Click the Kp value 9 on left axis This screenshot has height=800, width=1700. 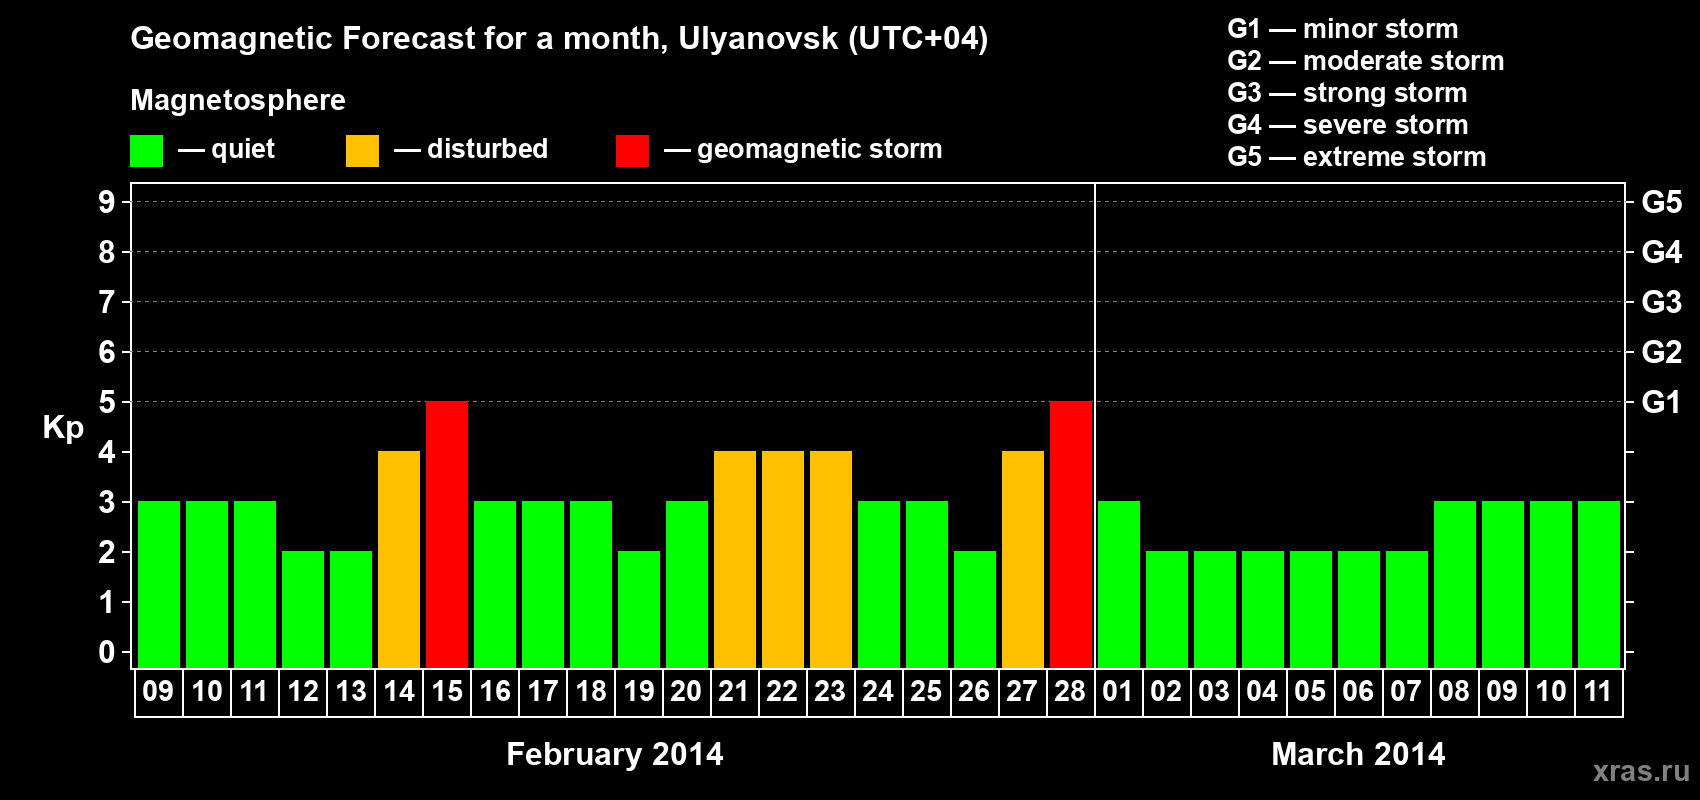(x=107, y=202)
